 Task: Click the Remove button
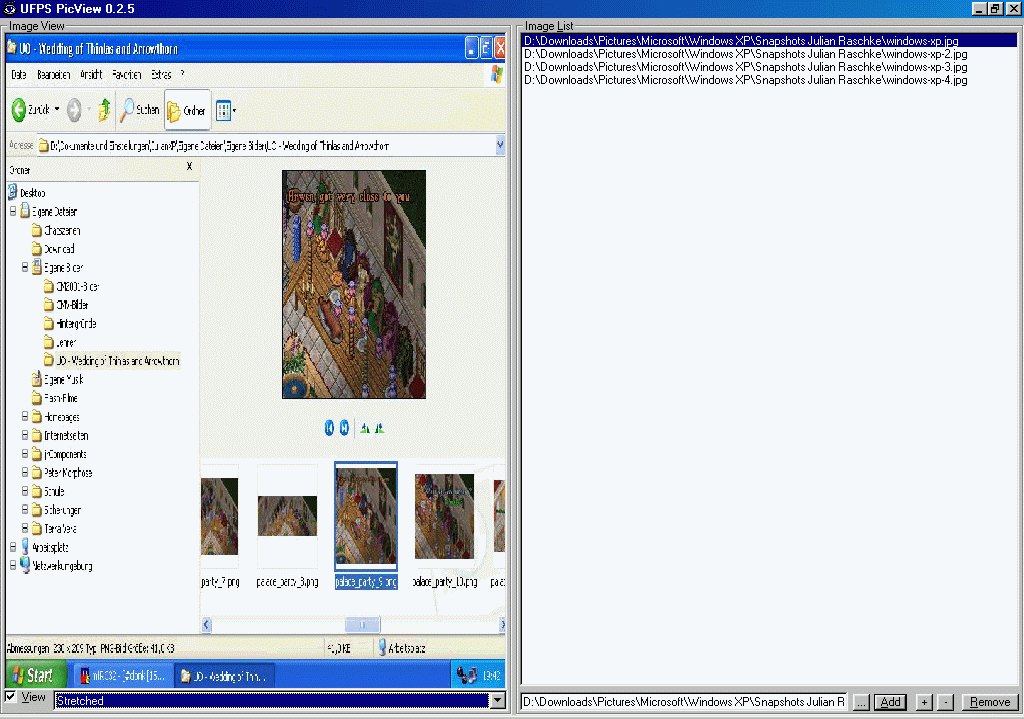pyautogui.click(x=989, y=702)
